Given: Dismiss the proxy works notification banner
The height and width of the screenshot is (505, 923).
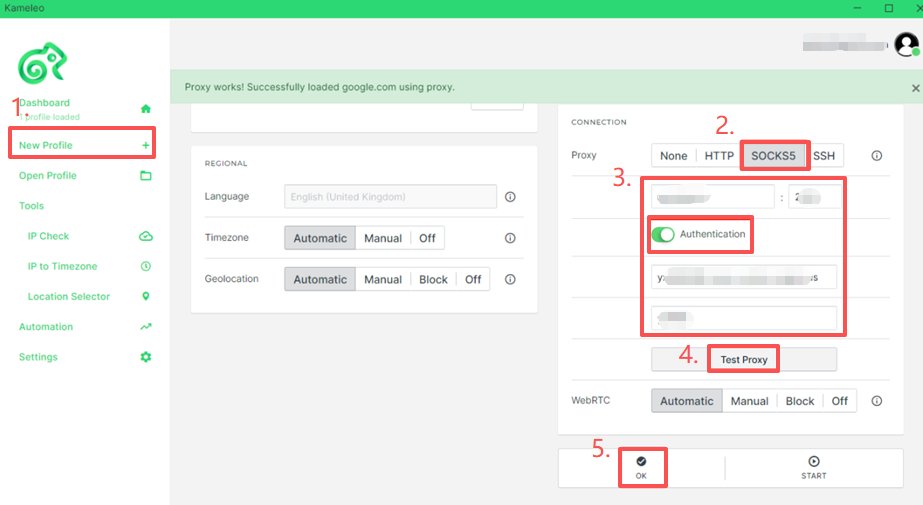Looking at the screenshot, I should tap(915, 88).
